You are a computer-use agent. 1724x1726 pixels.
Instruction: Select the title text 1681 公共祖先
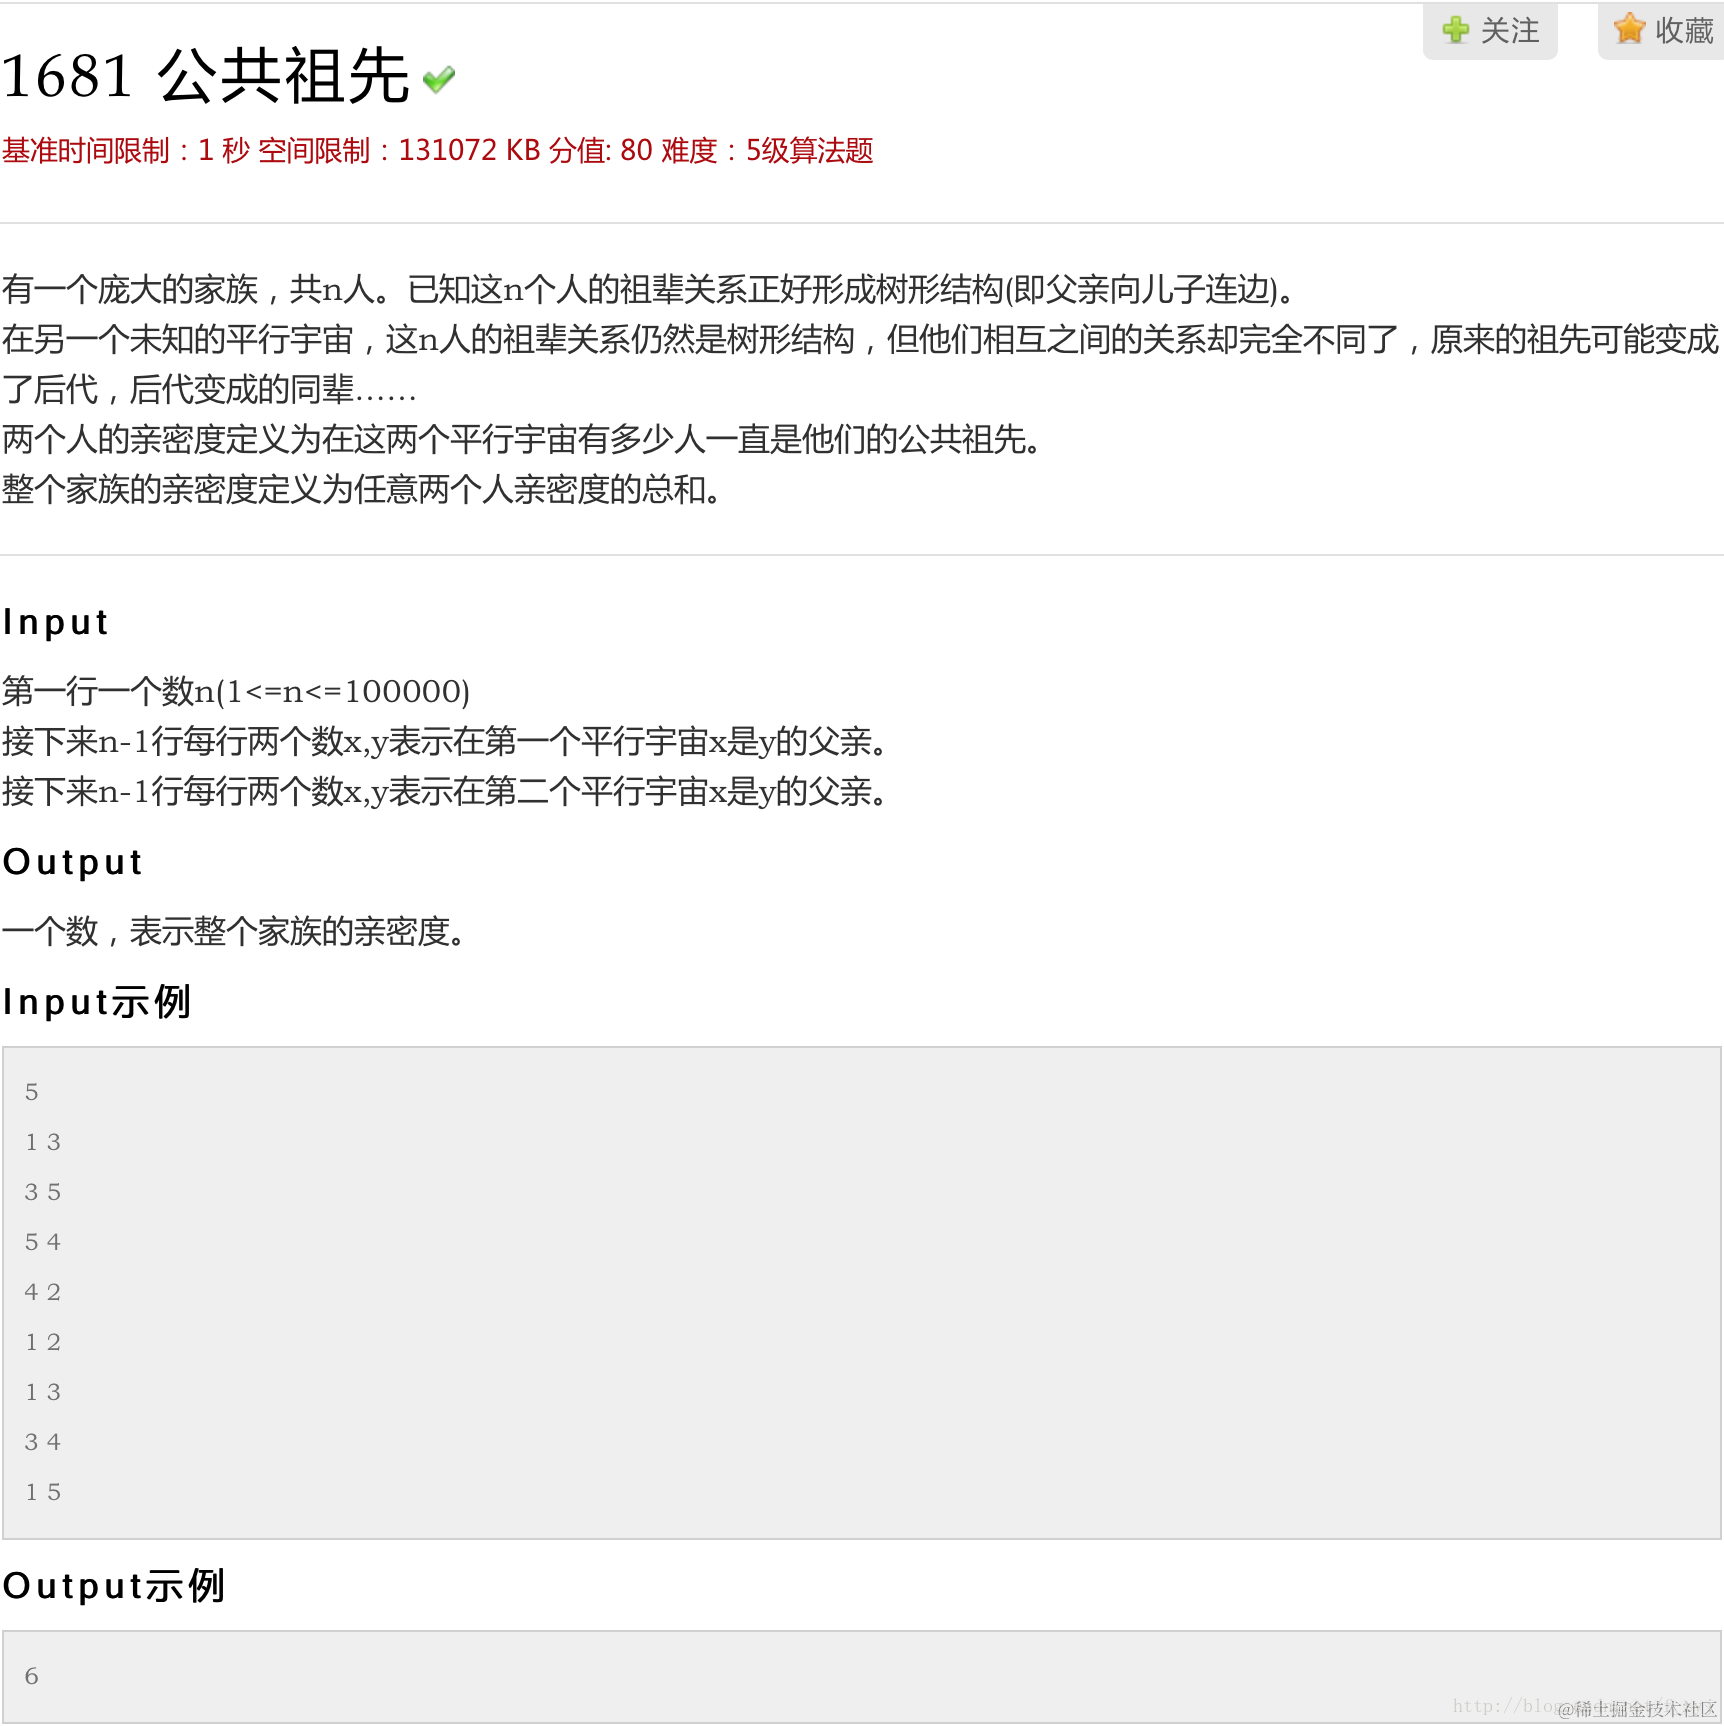[206, 76]
